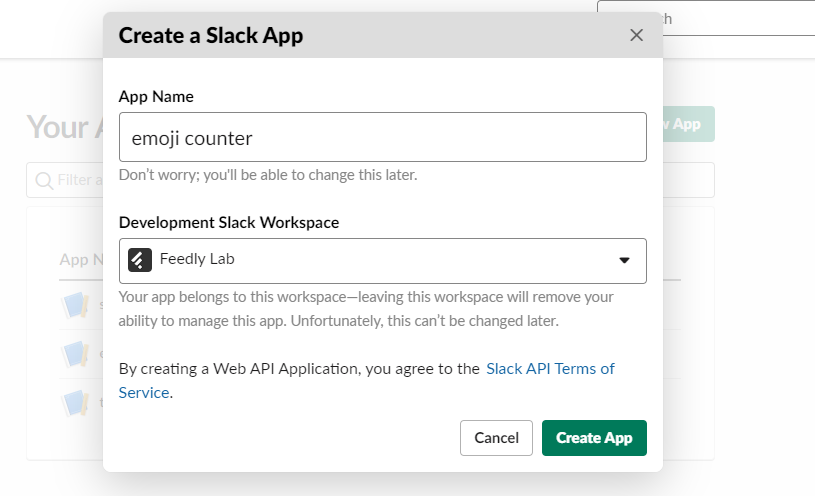Image resolution: width=815 pixels, height=496 pixels.
Task: Click the magnifier icon in the filter box
Action: tap(44, 181)
